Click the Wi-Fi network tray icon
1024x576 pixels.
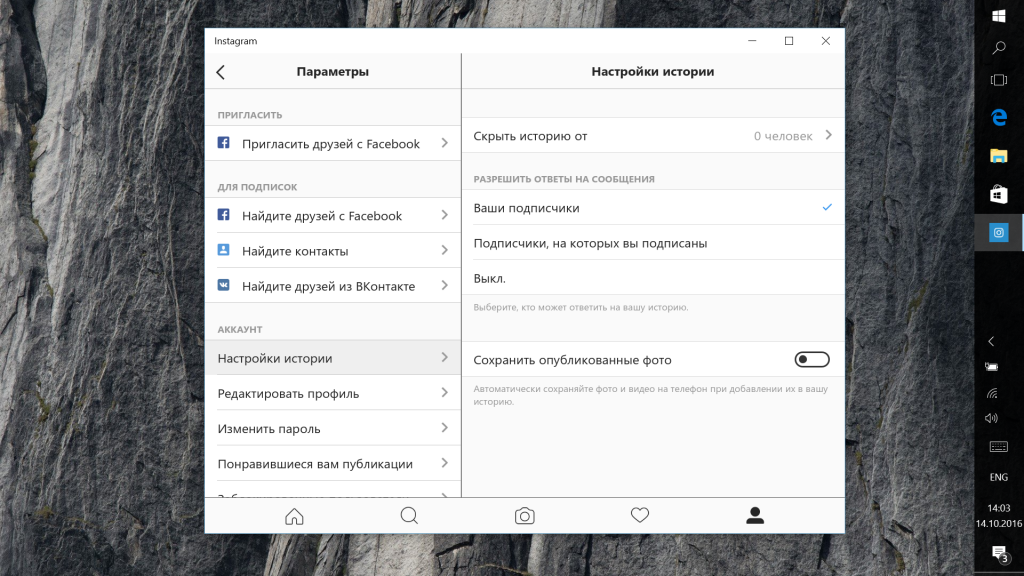(991, 393)
